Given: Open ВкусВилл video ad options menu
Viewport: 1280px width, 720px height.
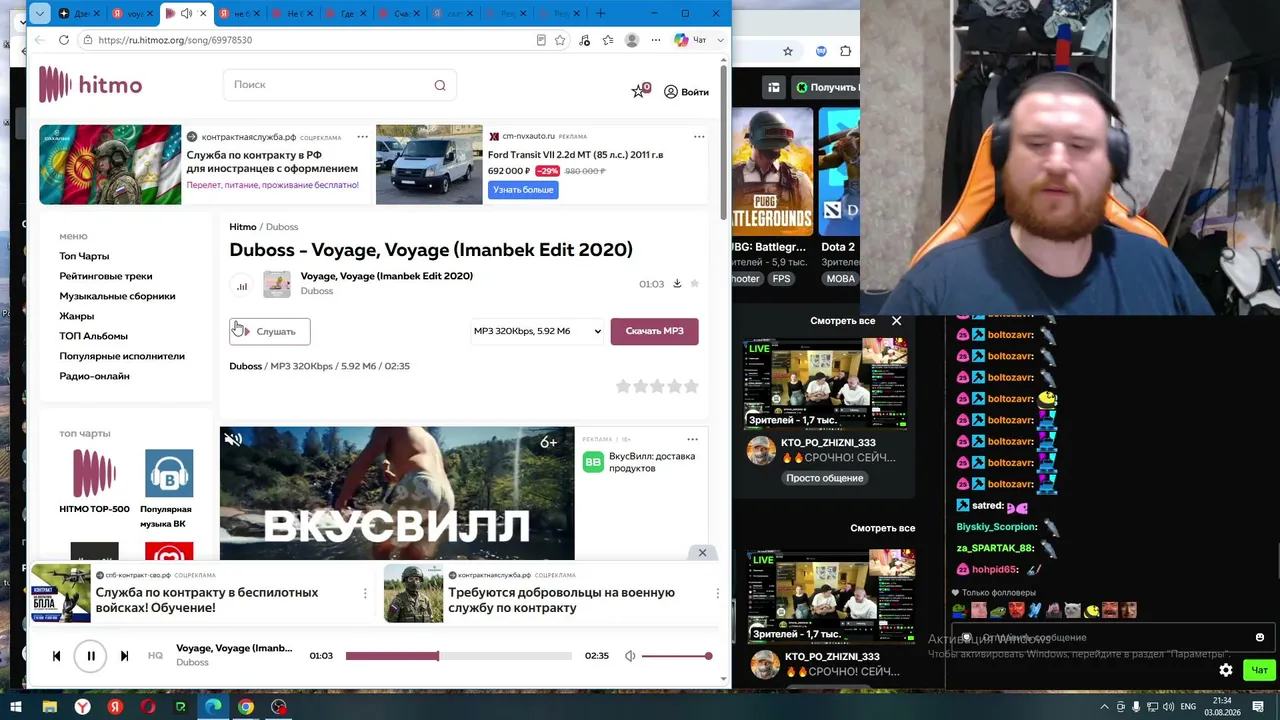Looking at the screenshot, I should (x=692, y=439).
